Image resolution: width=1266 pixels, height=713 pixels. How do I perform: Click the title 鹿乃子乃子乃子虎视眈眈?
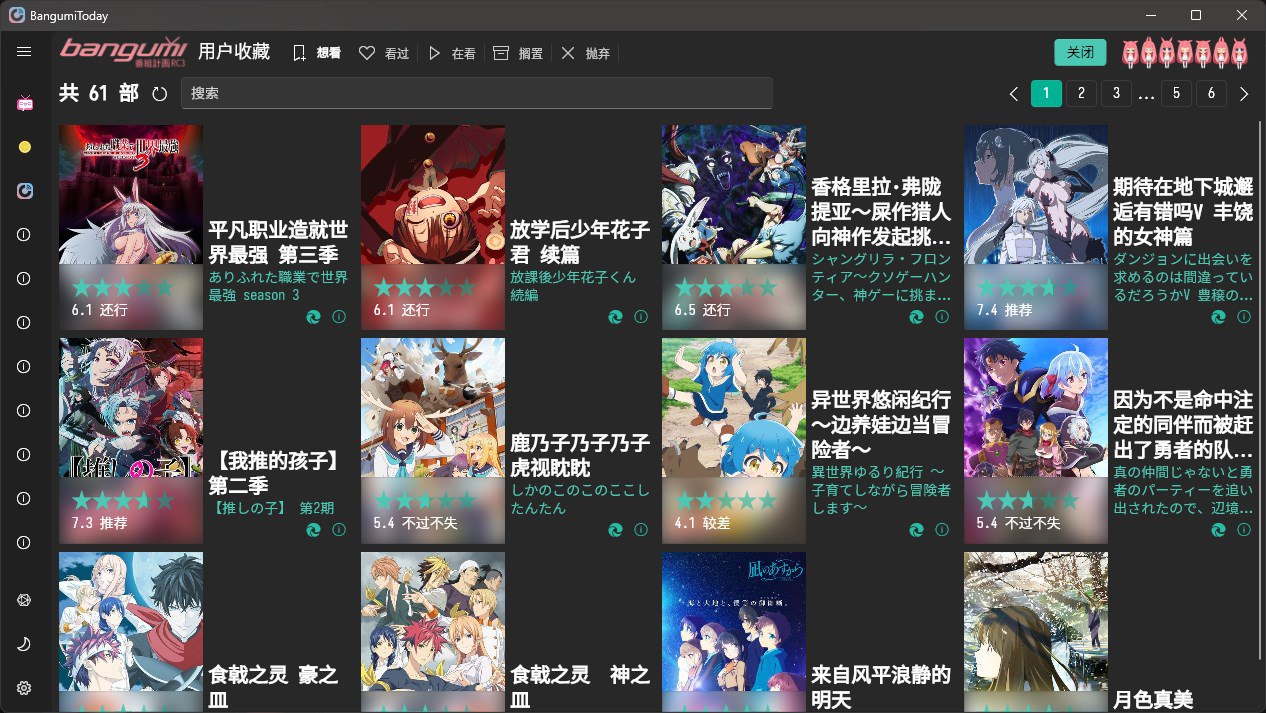[580, 455]
